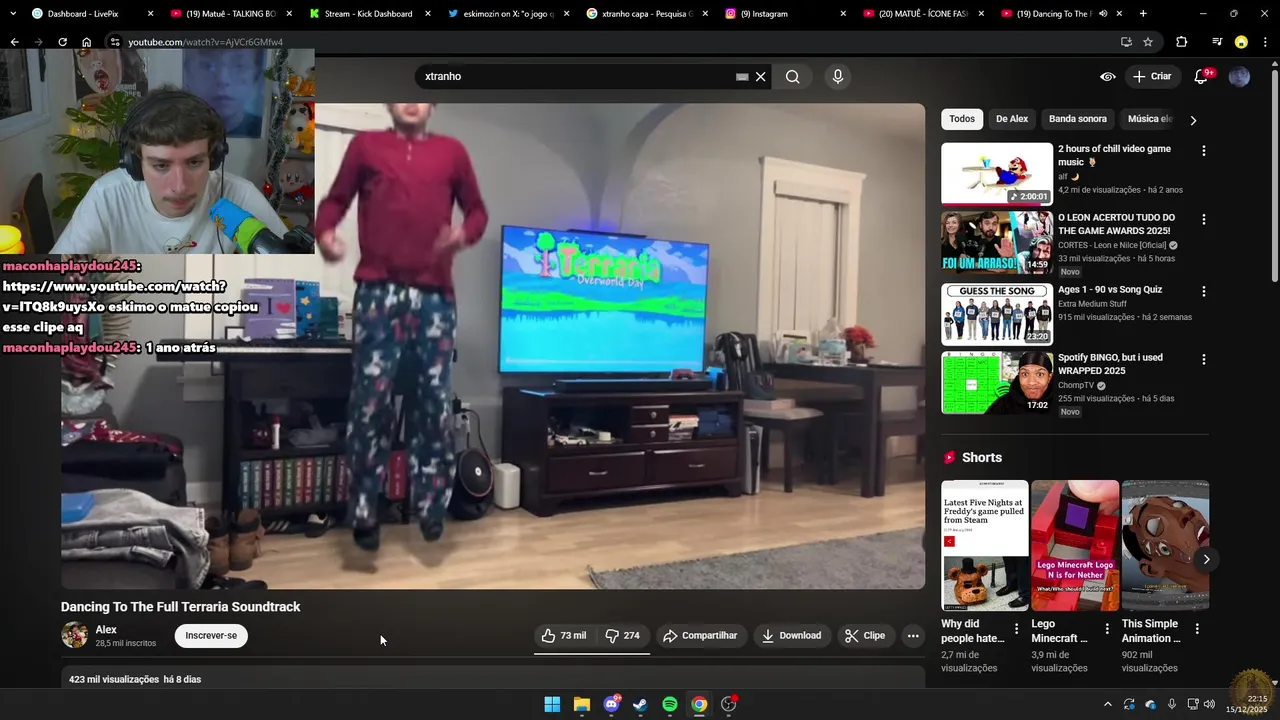
Task: Subscribe with Inscrever-se button
Action: [x=211, y=635]
